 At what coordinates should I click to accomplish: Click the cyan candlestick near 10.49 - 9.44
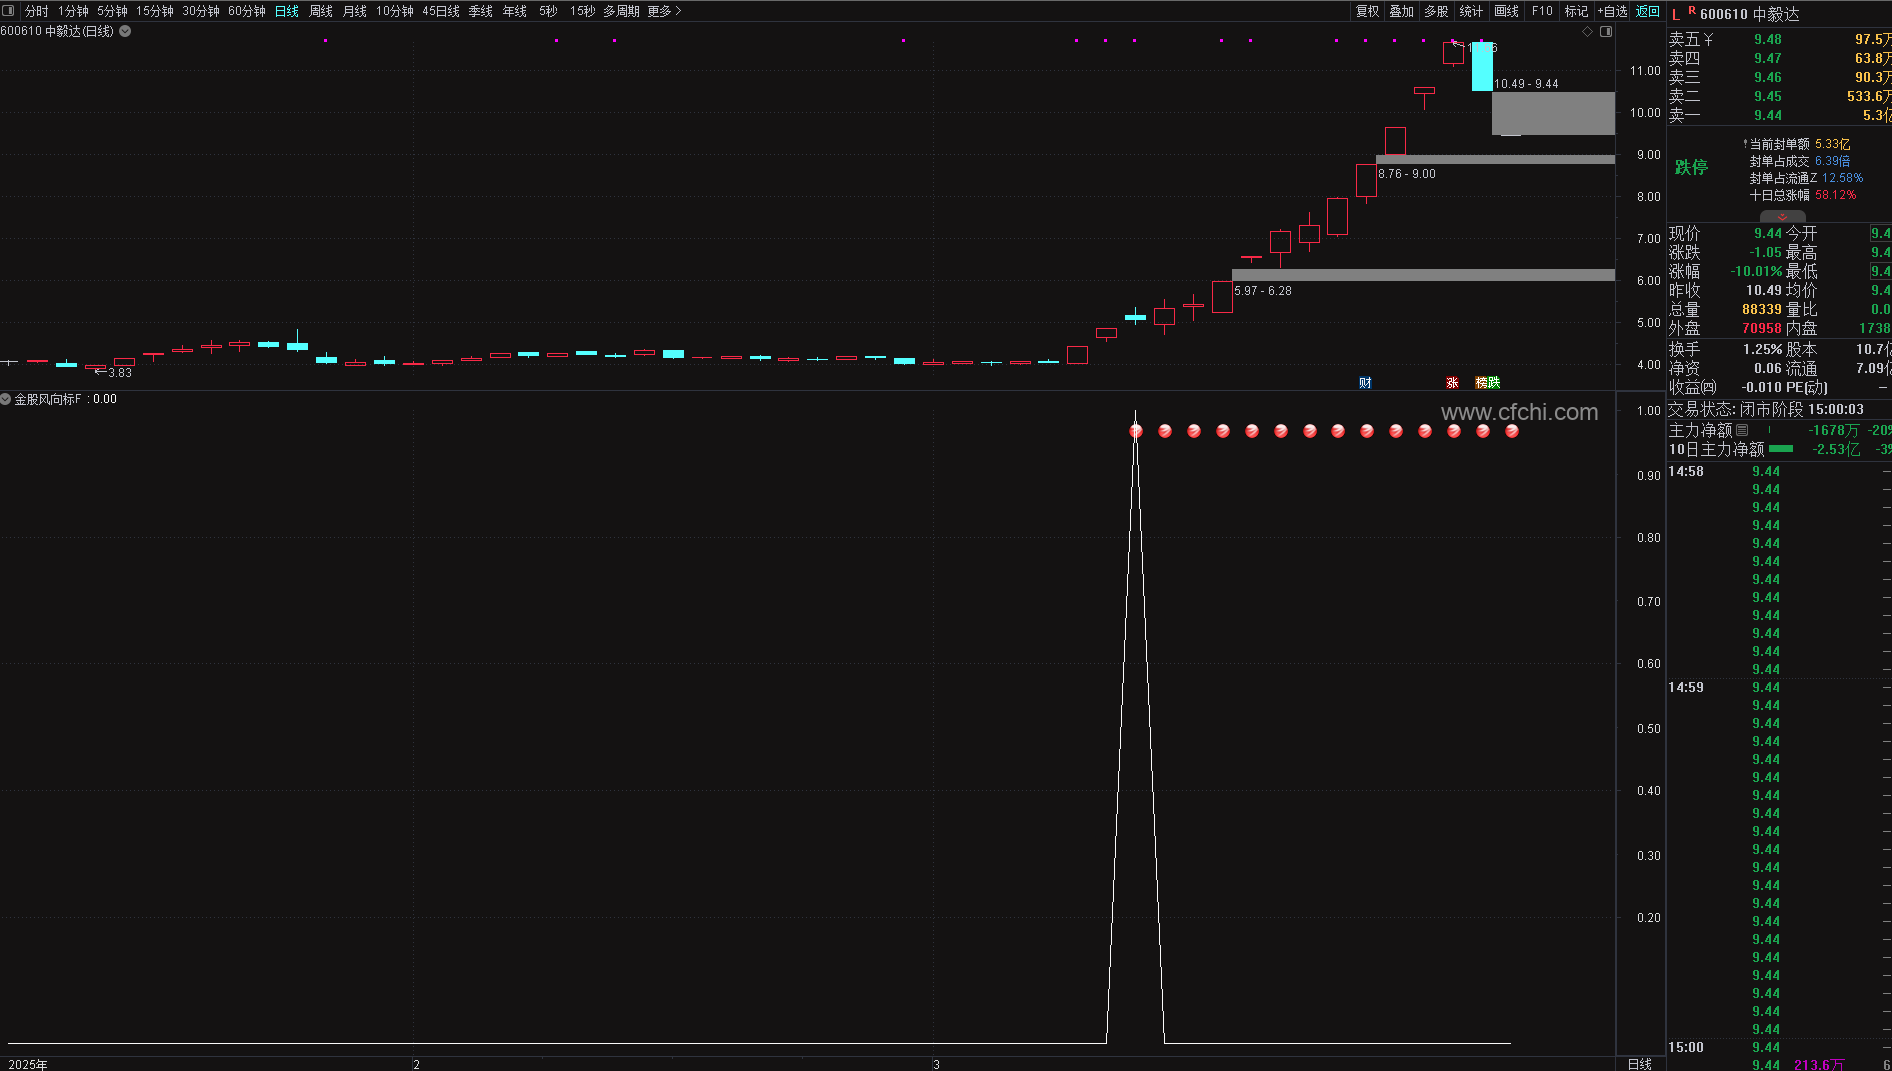1482,66
